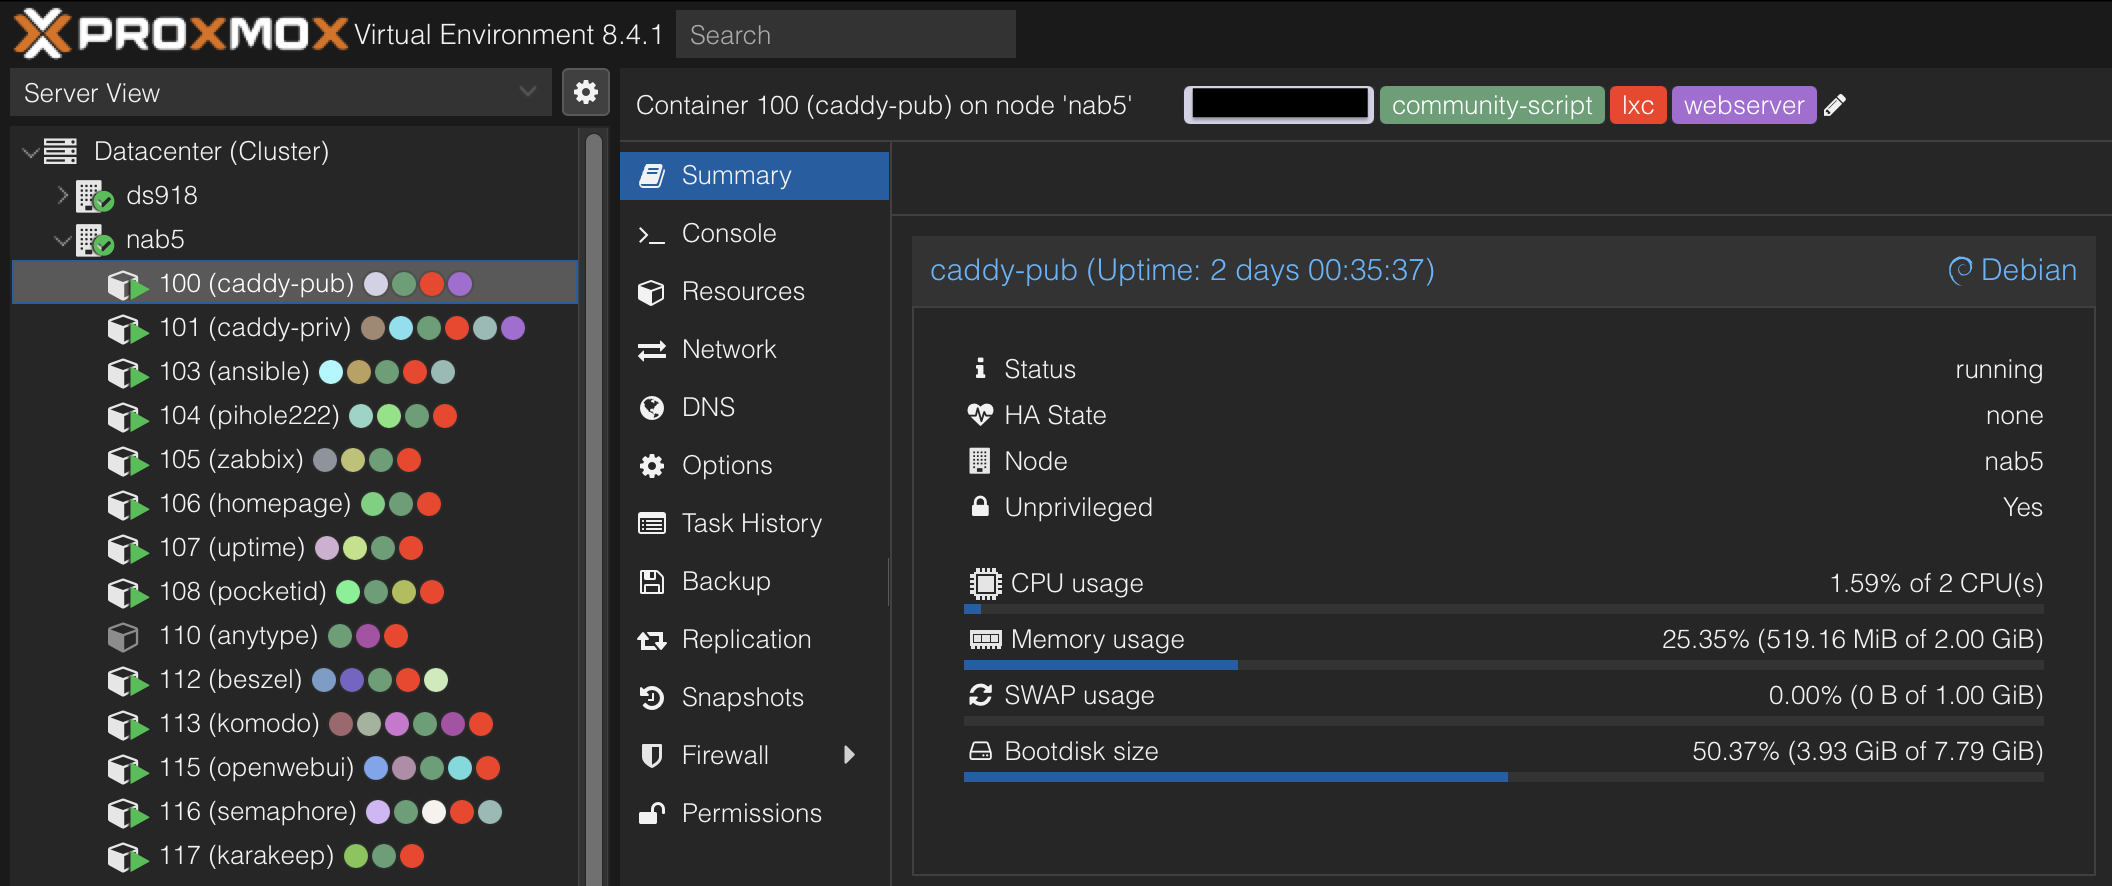The image size is (2112, 886).
Task: Click the purple webserver tag
Action: tap(1744, 105)
